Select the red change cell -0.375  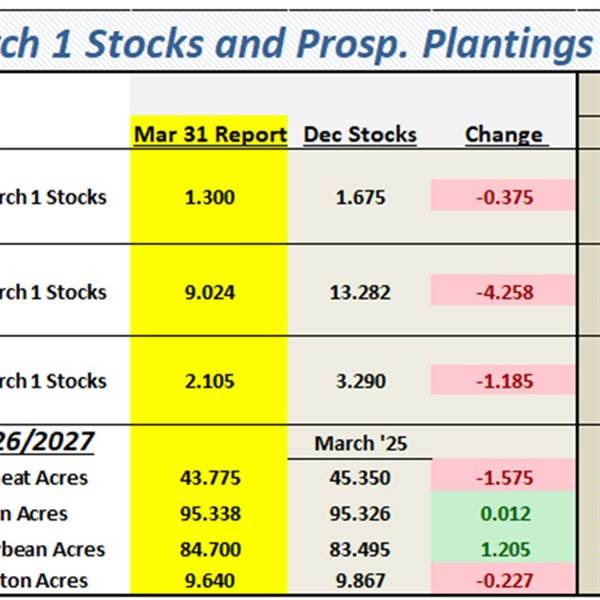coord(504,197)
